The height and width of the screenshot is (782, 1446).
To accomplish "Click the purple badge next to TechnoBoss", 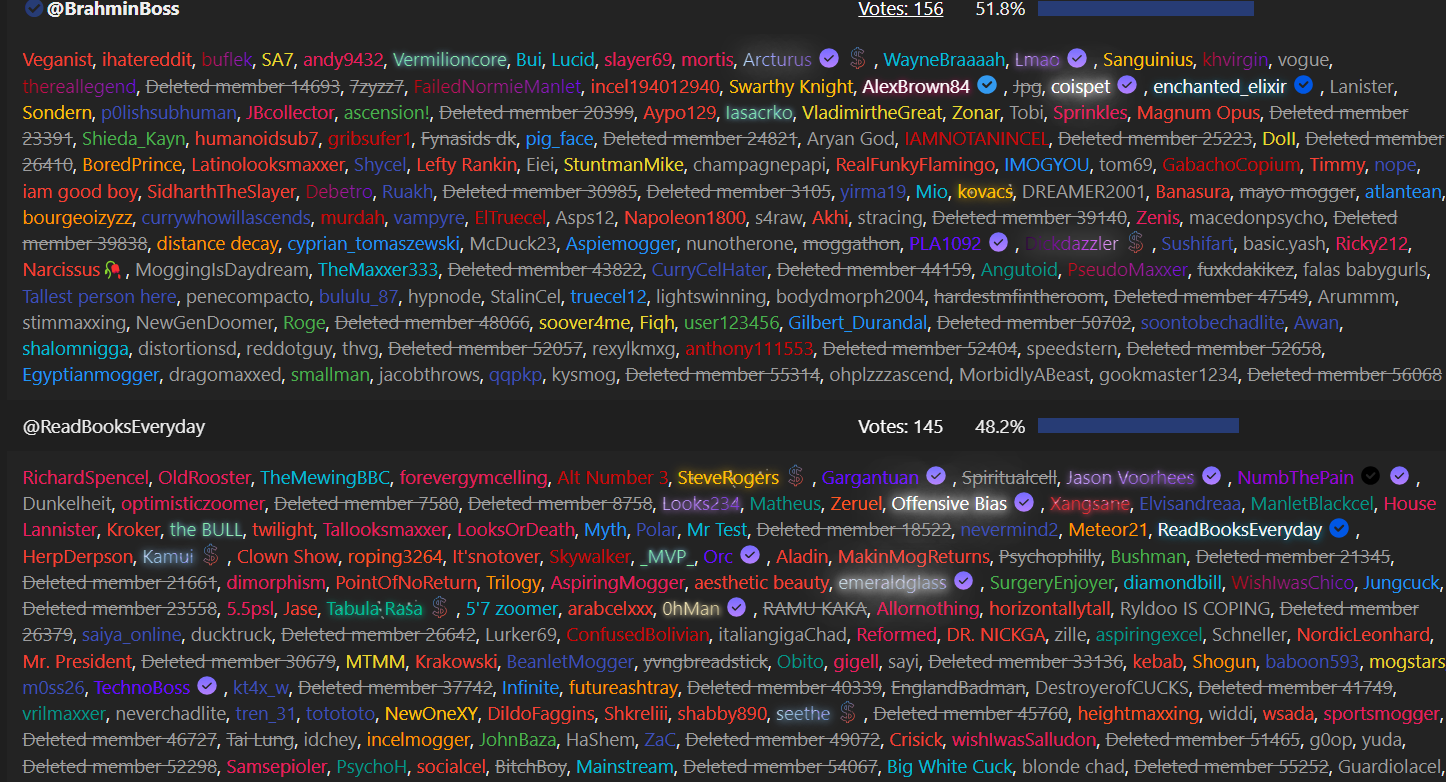I will coord(207,687).
